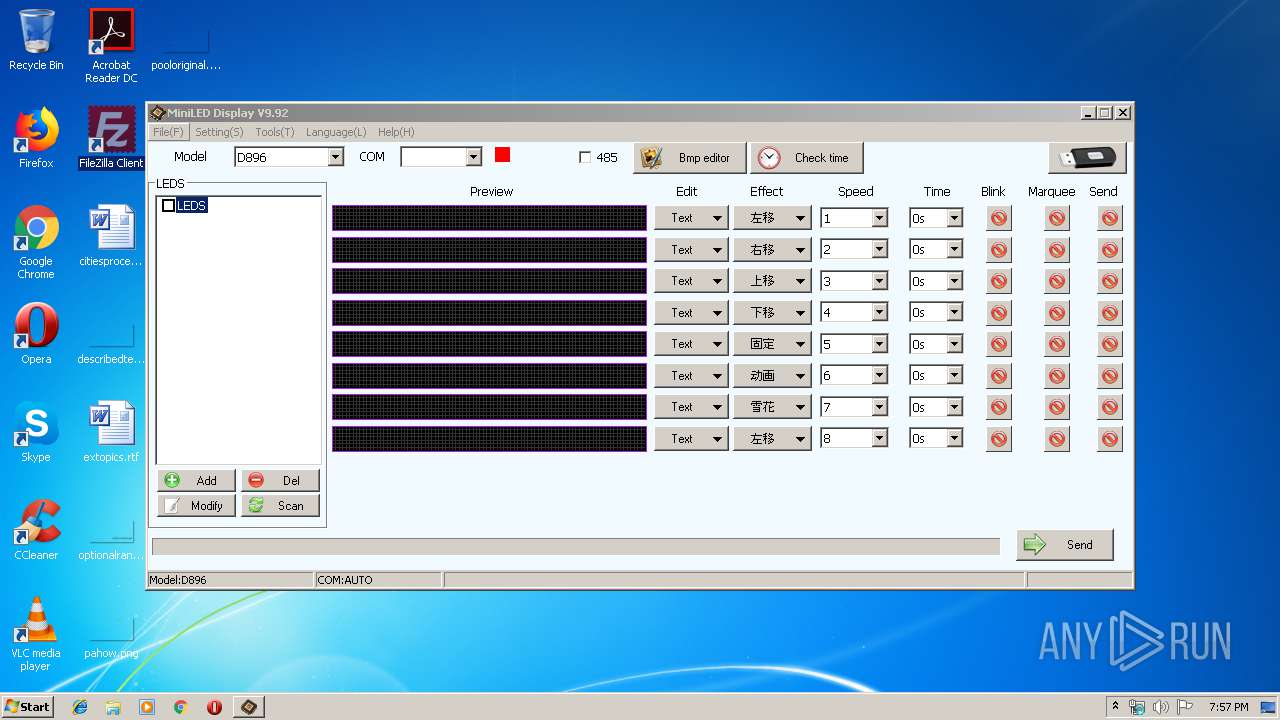The image size is (1280, 720).
Task: Click the Check time button
Action: [806, 158]
